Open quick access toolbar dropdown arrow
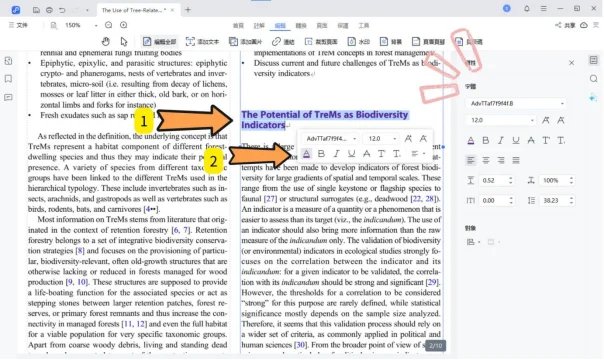604x360 pixels. click(87, 10)
